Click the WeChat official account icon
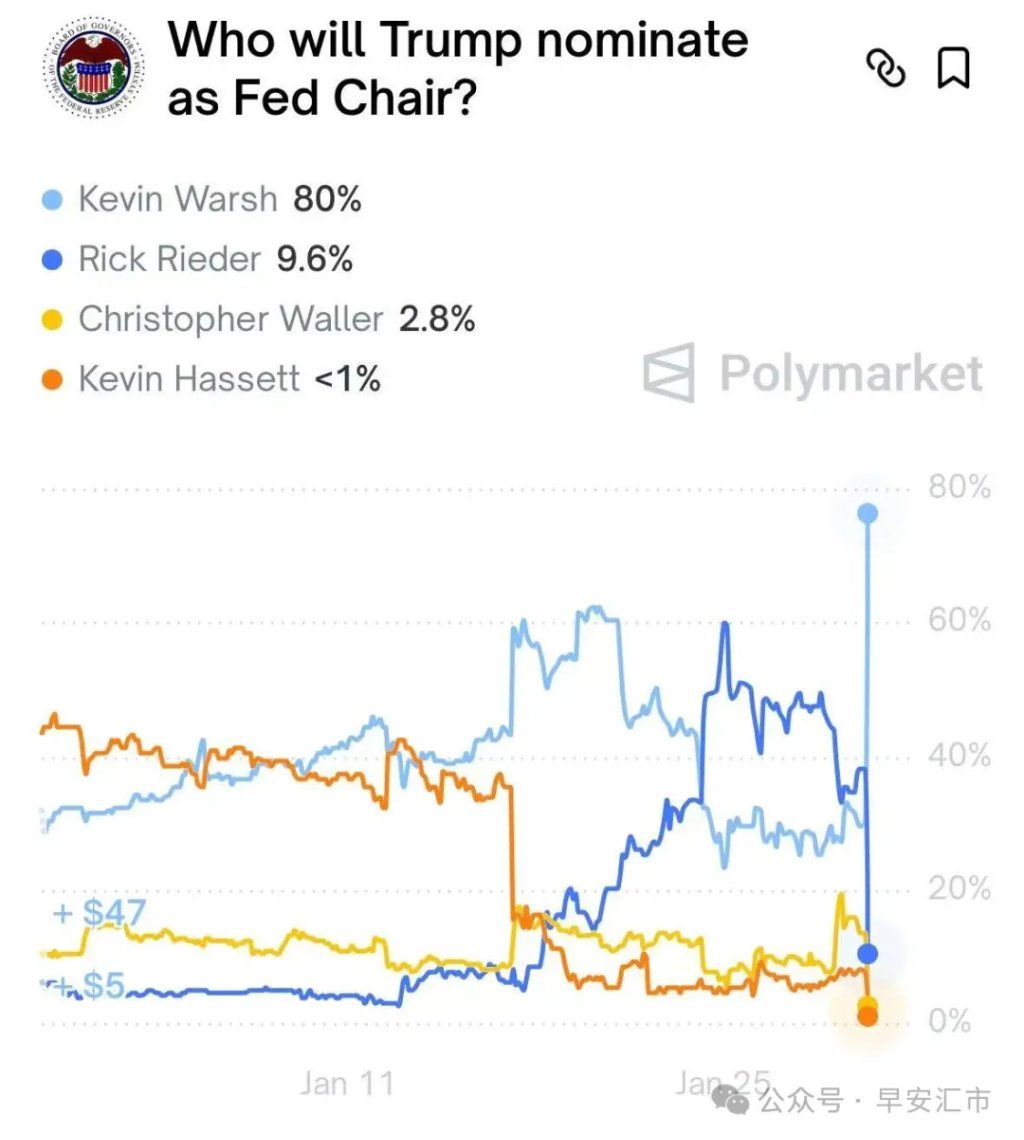 point(737,1101)
